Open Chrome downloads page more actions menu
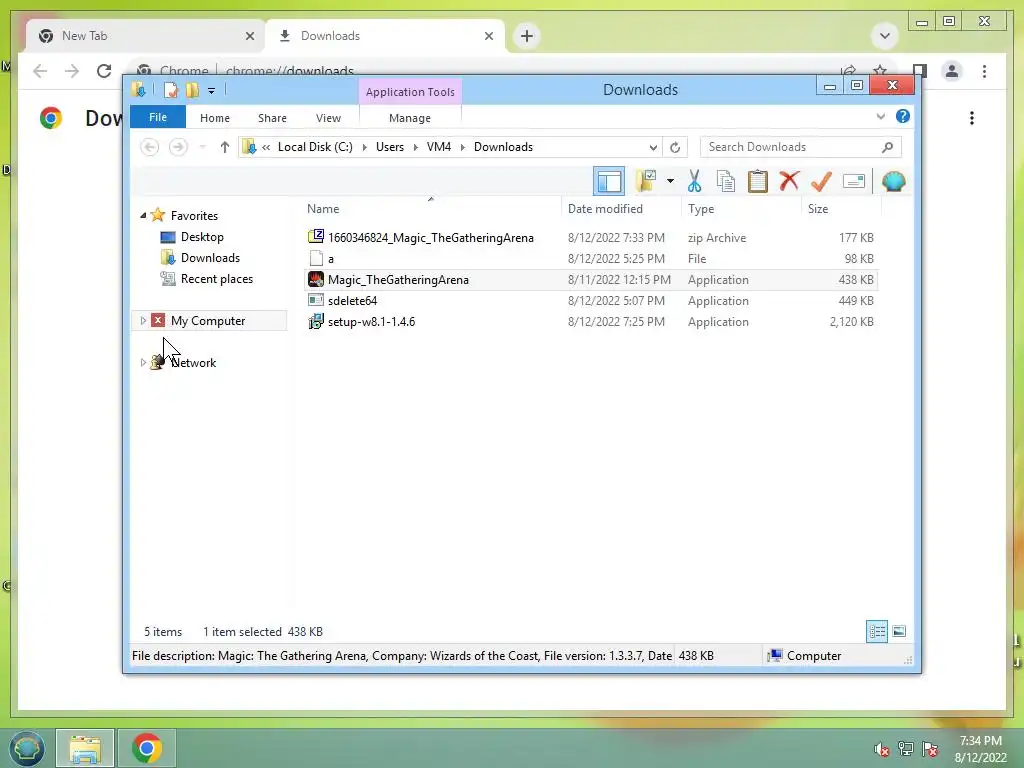 tap(972, 118)
